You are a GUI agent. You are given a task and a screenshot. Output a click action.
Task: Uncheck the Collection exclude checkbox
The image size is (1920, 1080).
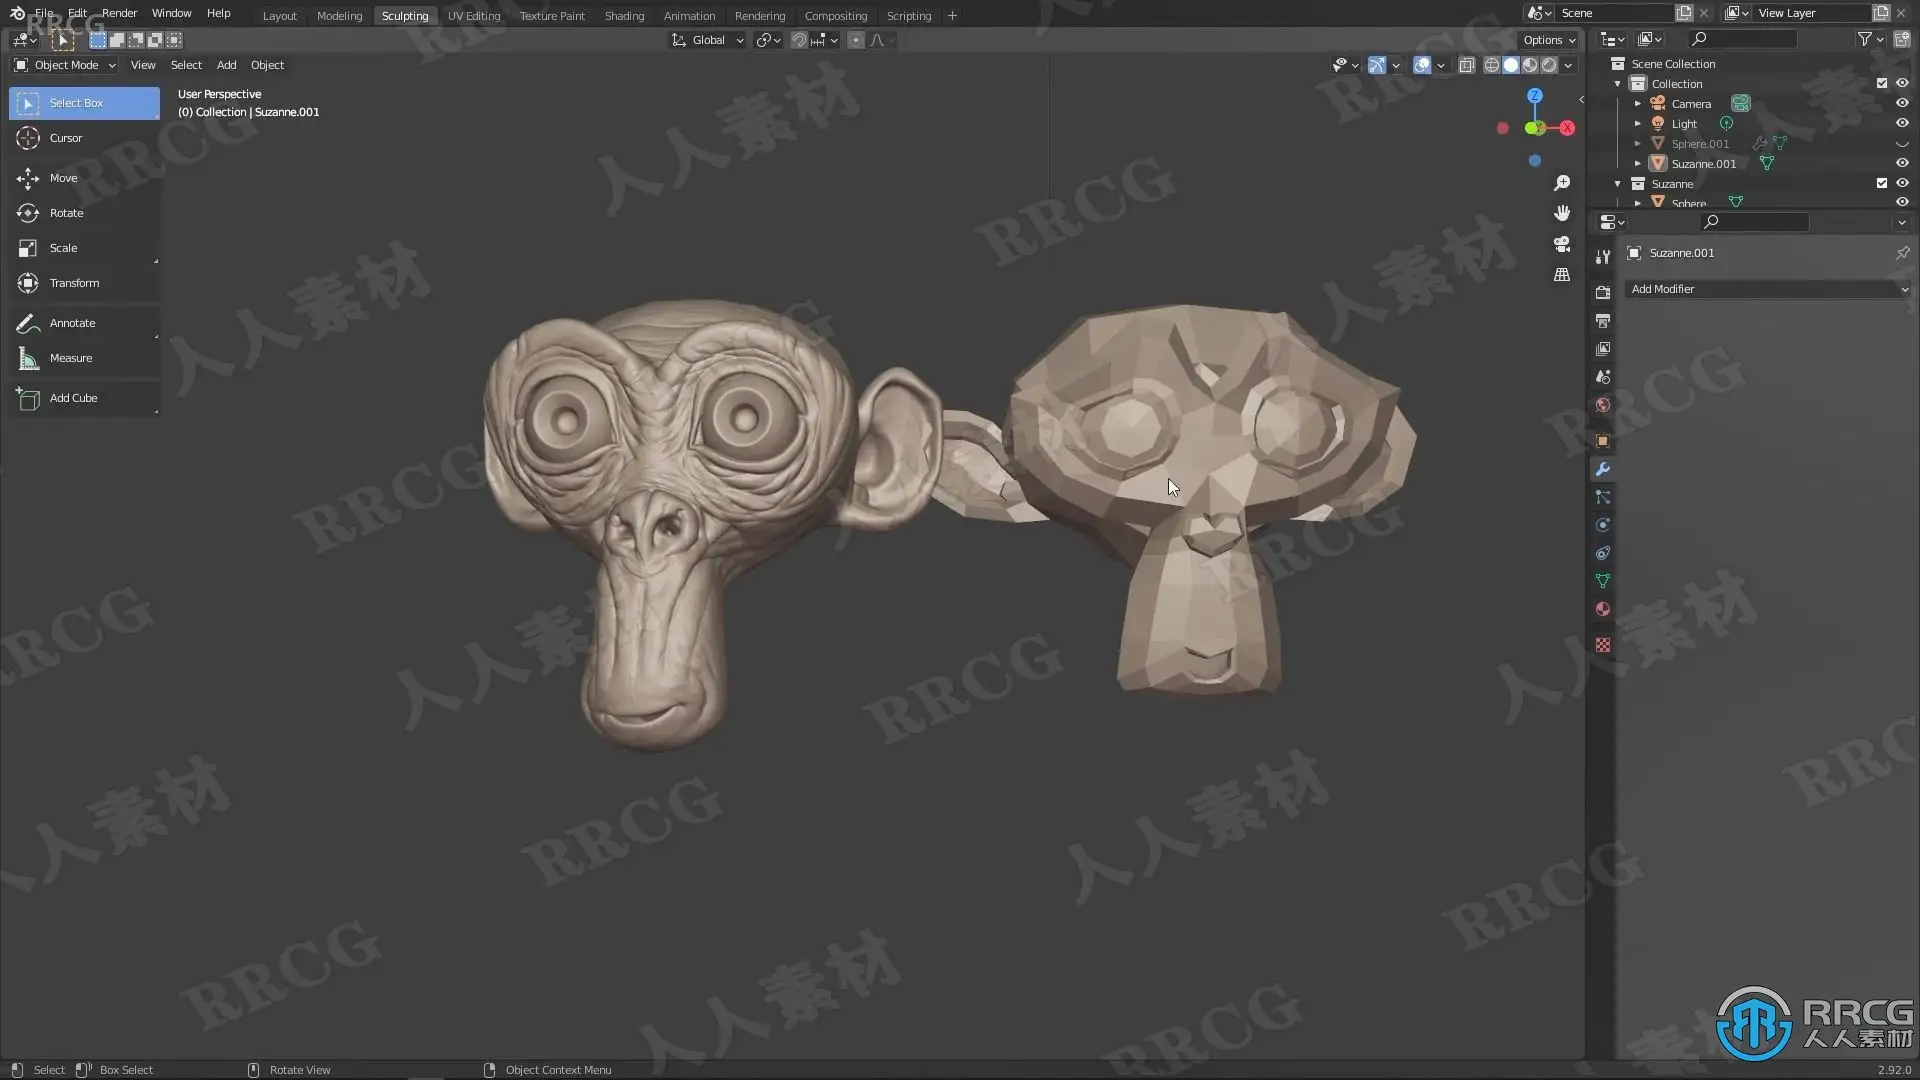pyautogui.click(x=1881, y=84)
